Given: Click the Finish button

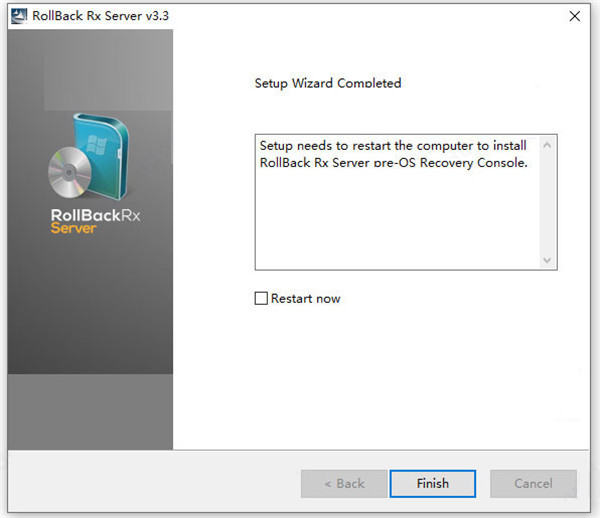Looking at the screenshot, I should [433, 484].
